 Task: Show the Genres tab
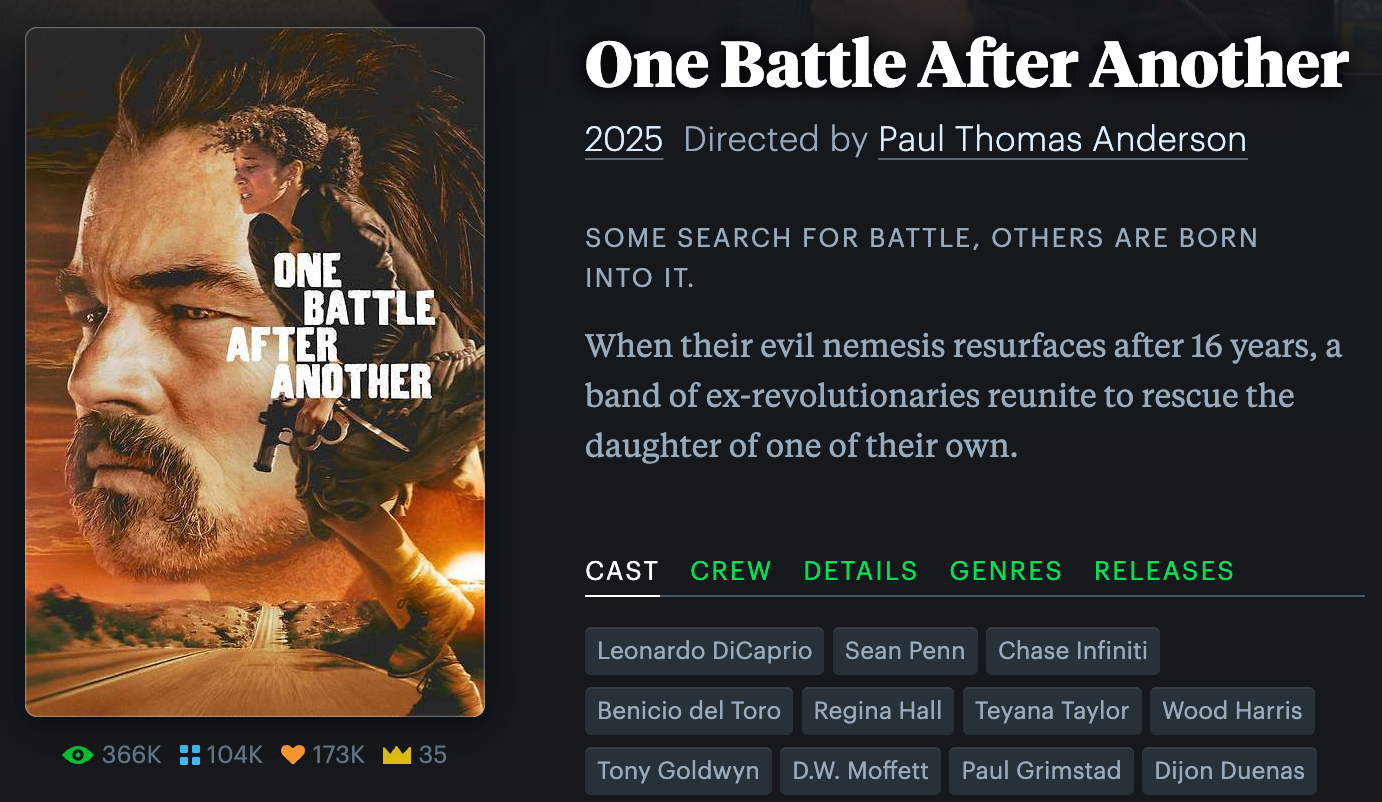tap(1005, 571)
